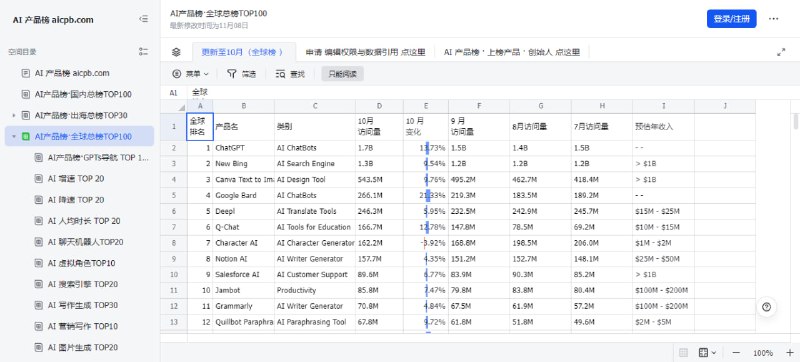Expand the AI产品榜·出海总榜TOP30 tree item
Screen dimensions: 800x362
coord(14,116)
